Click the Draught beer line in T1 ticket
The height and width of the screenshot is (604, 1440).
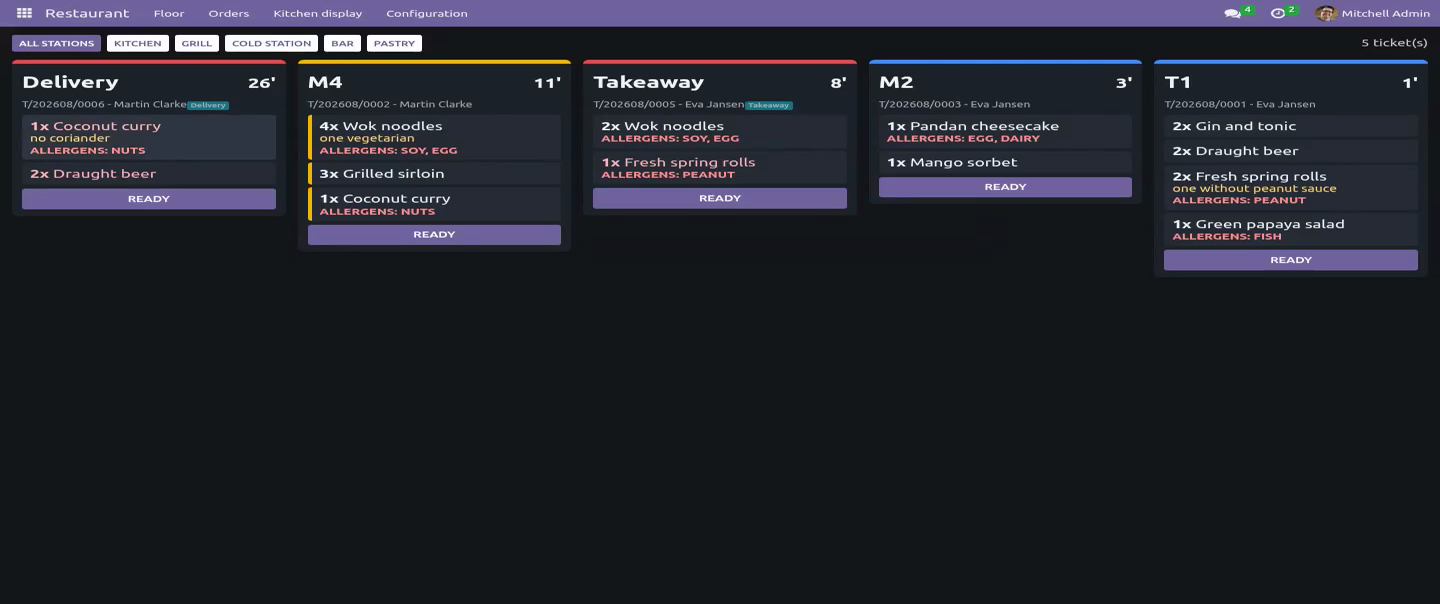(x=1291, y=151)
